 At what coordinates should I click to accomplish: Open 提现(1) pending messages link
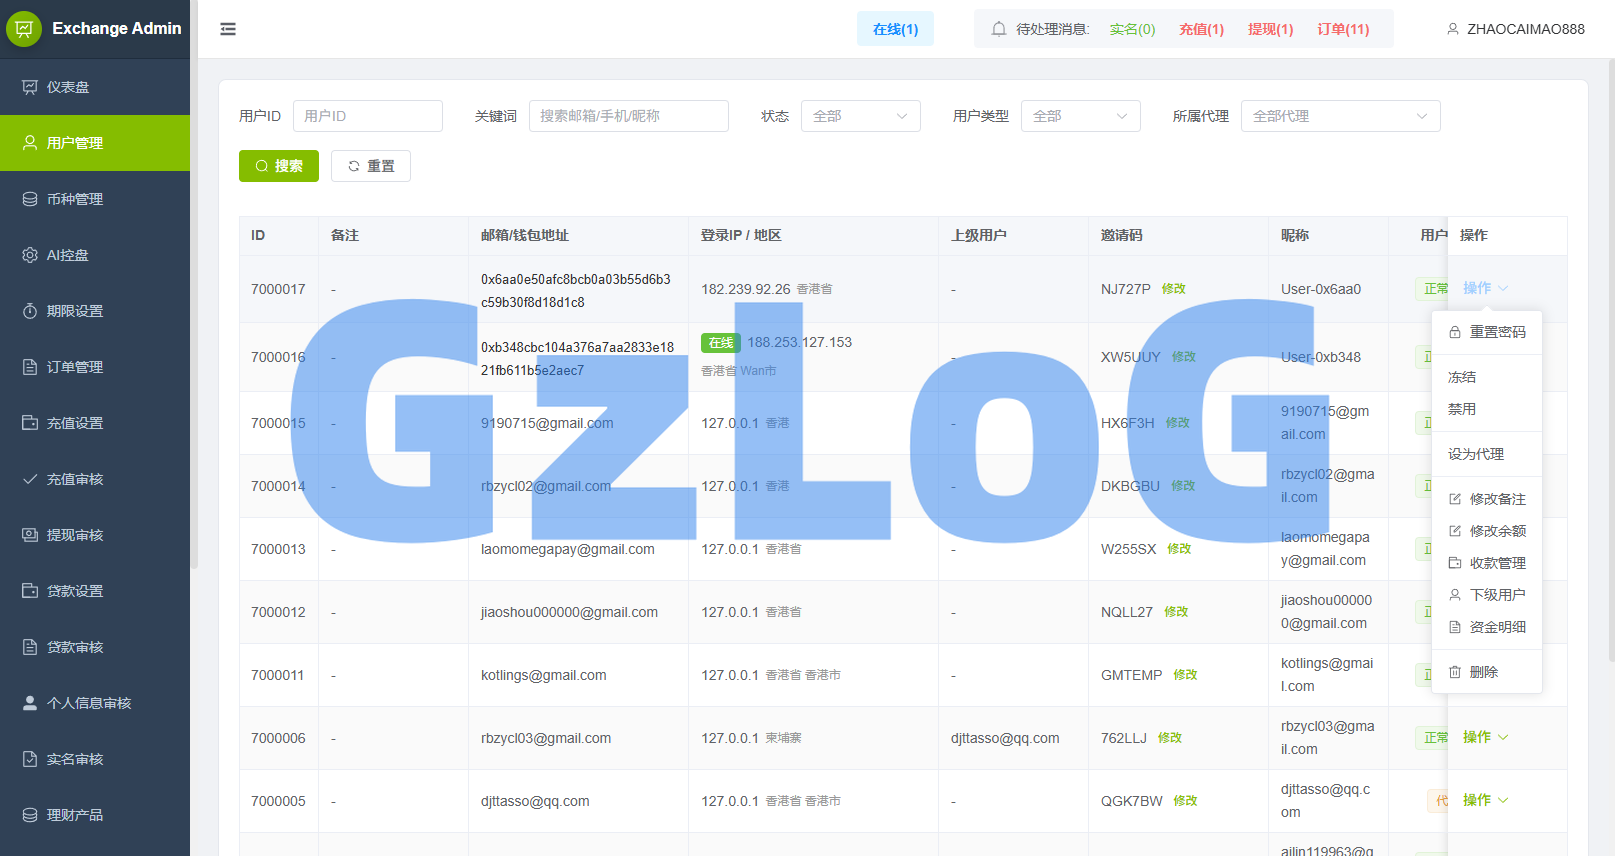(x=1270, y=29)
